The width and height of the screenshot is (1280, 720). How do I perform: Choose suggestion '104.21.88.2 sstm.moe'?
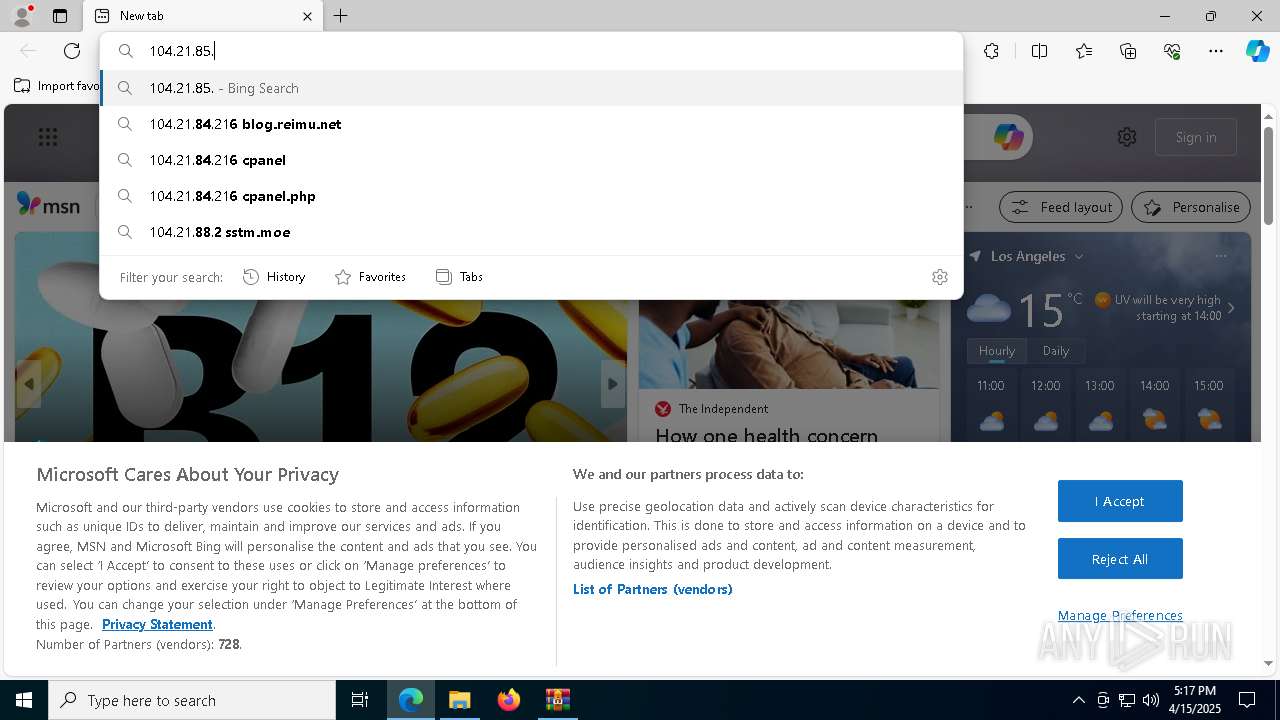pyautogui.click(x=531, y=232)
